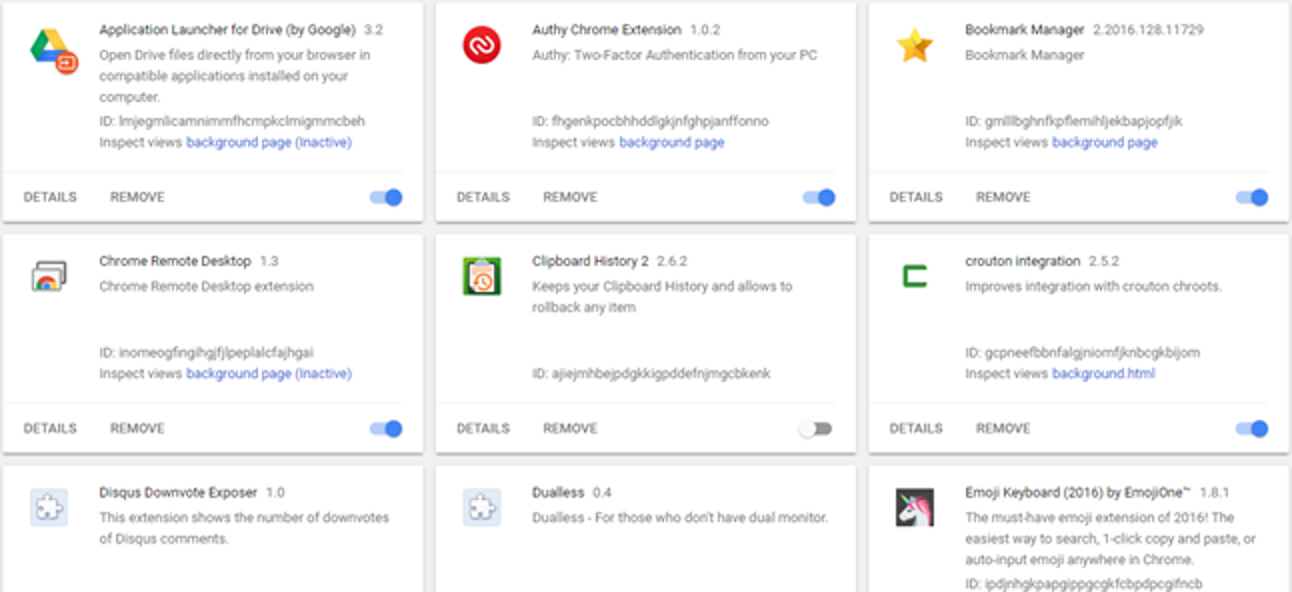1292x592 pixels.
Task: Click the Chrome Remote Desktop title text
Action: [175, 261]
